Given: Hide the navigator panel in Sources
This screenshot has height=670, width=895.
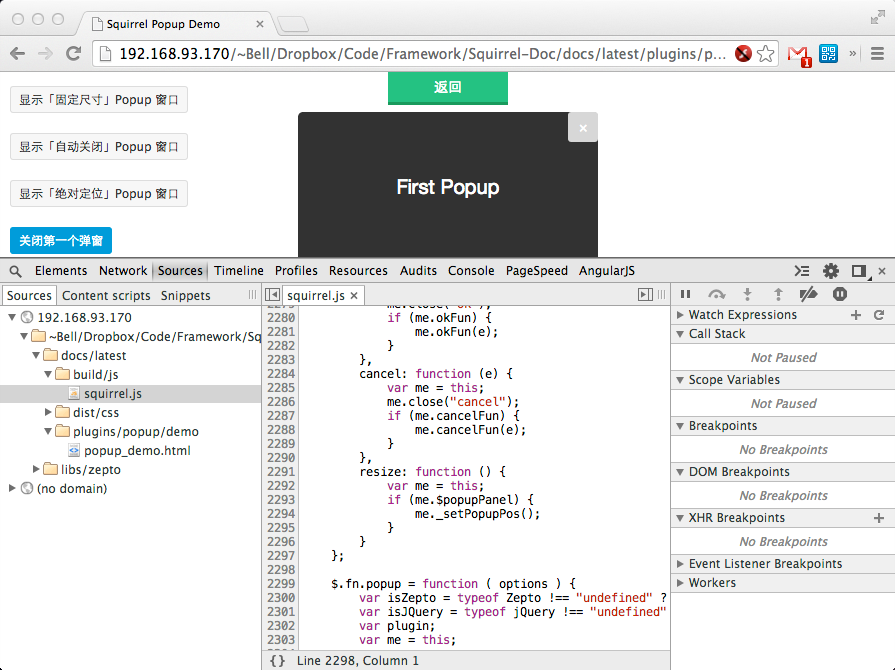Looking at the screenshot, I should point(272,295).
